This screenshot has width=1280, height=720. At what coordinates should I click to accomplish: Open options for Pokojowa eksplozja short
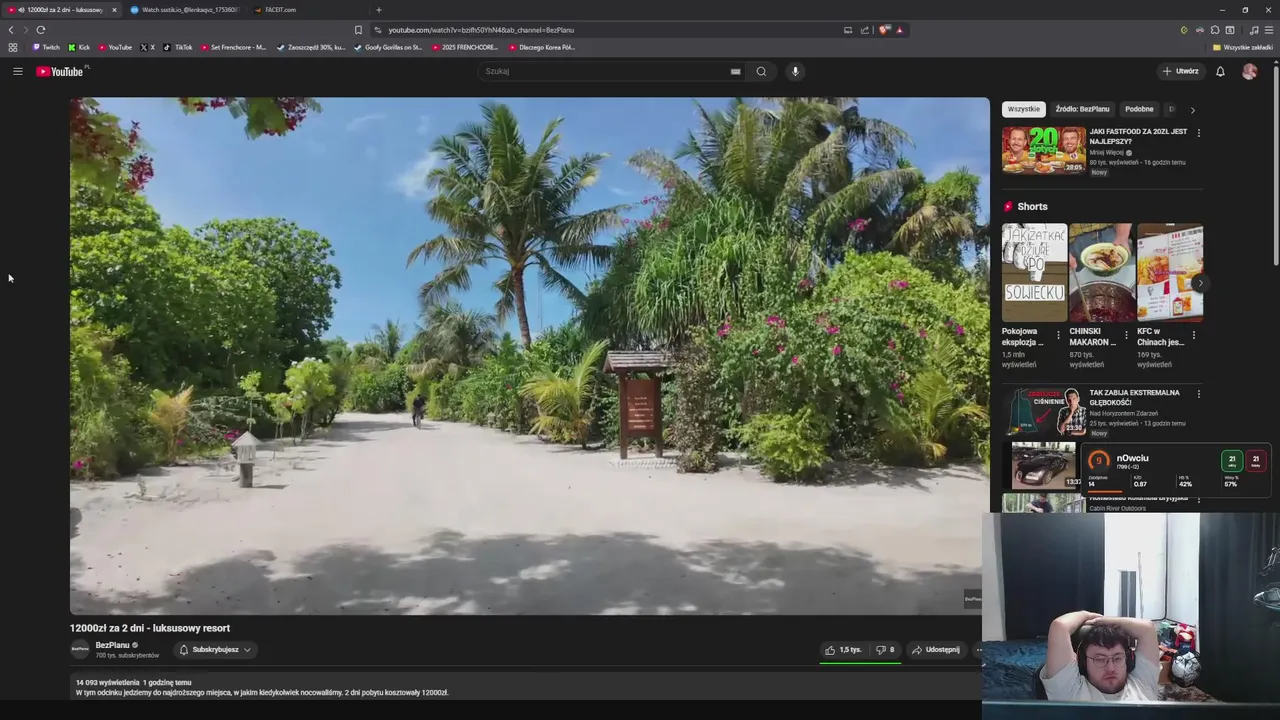1058,335
